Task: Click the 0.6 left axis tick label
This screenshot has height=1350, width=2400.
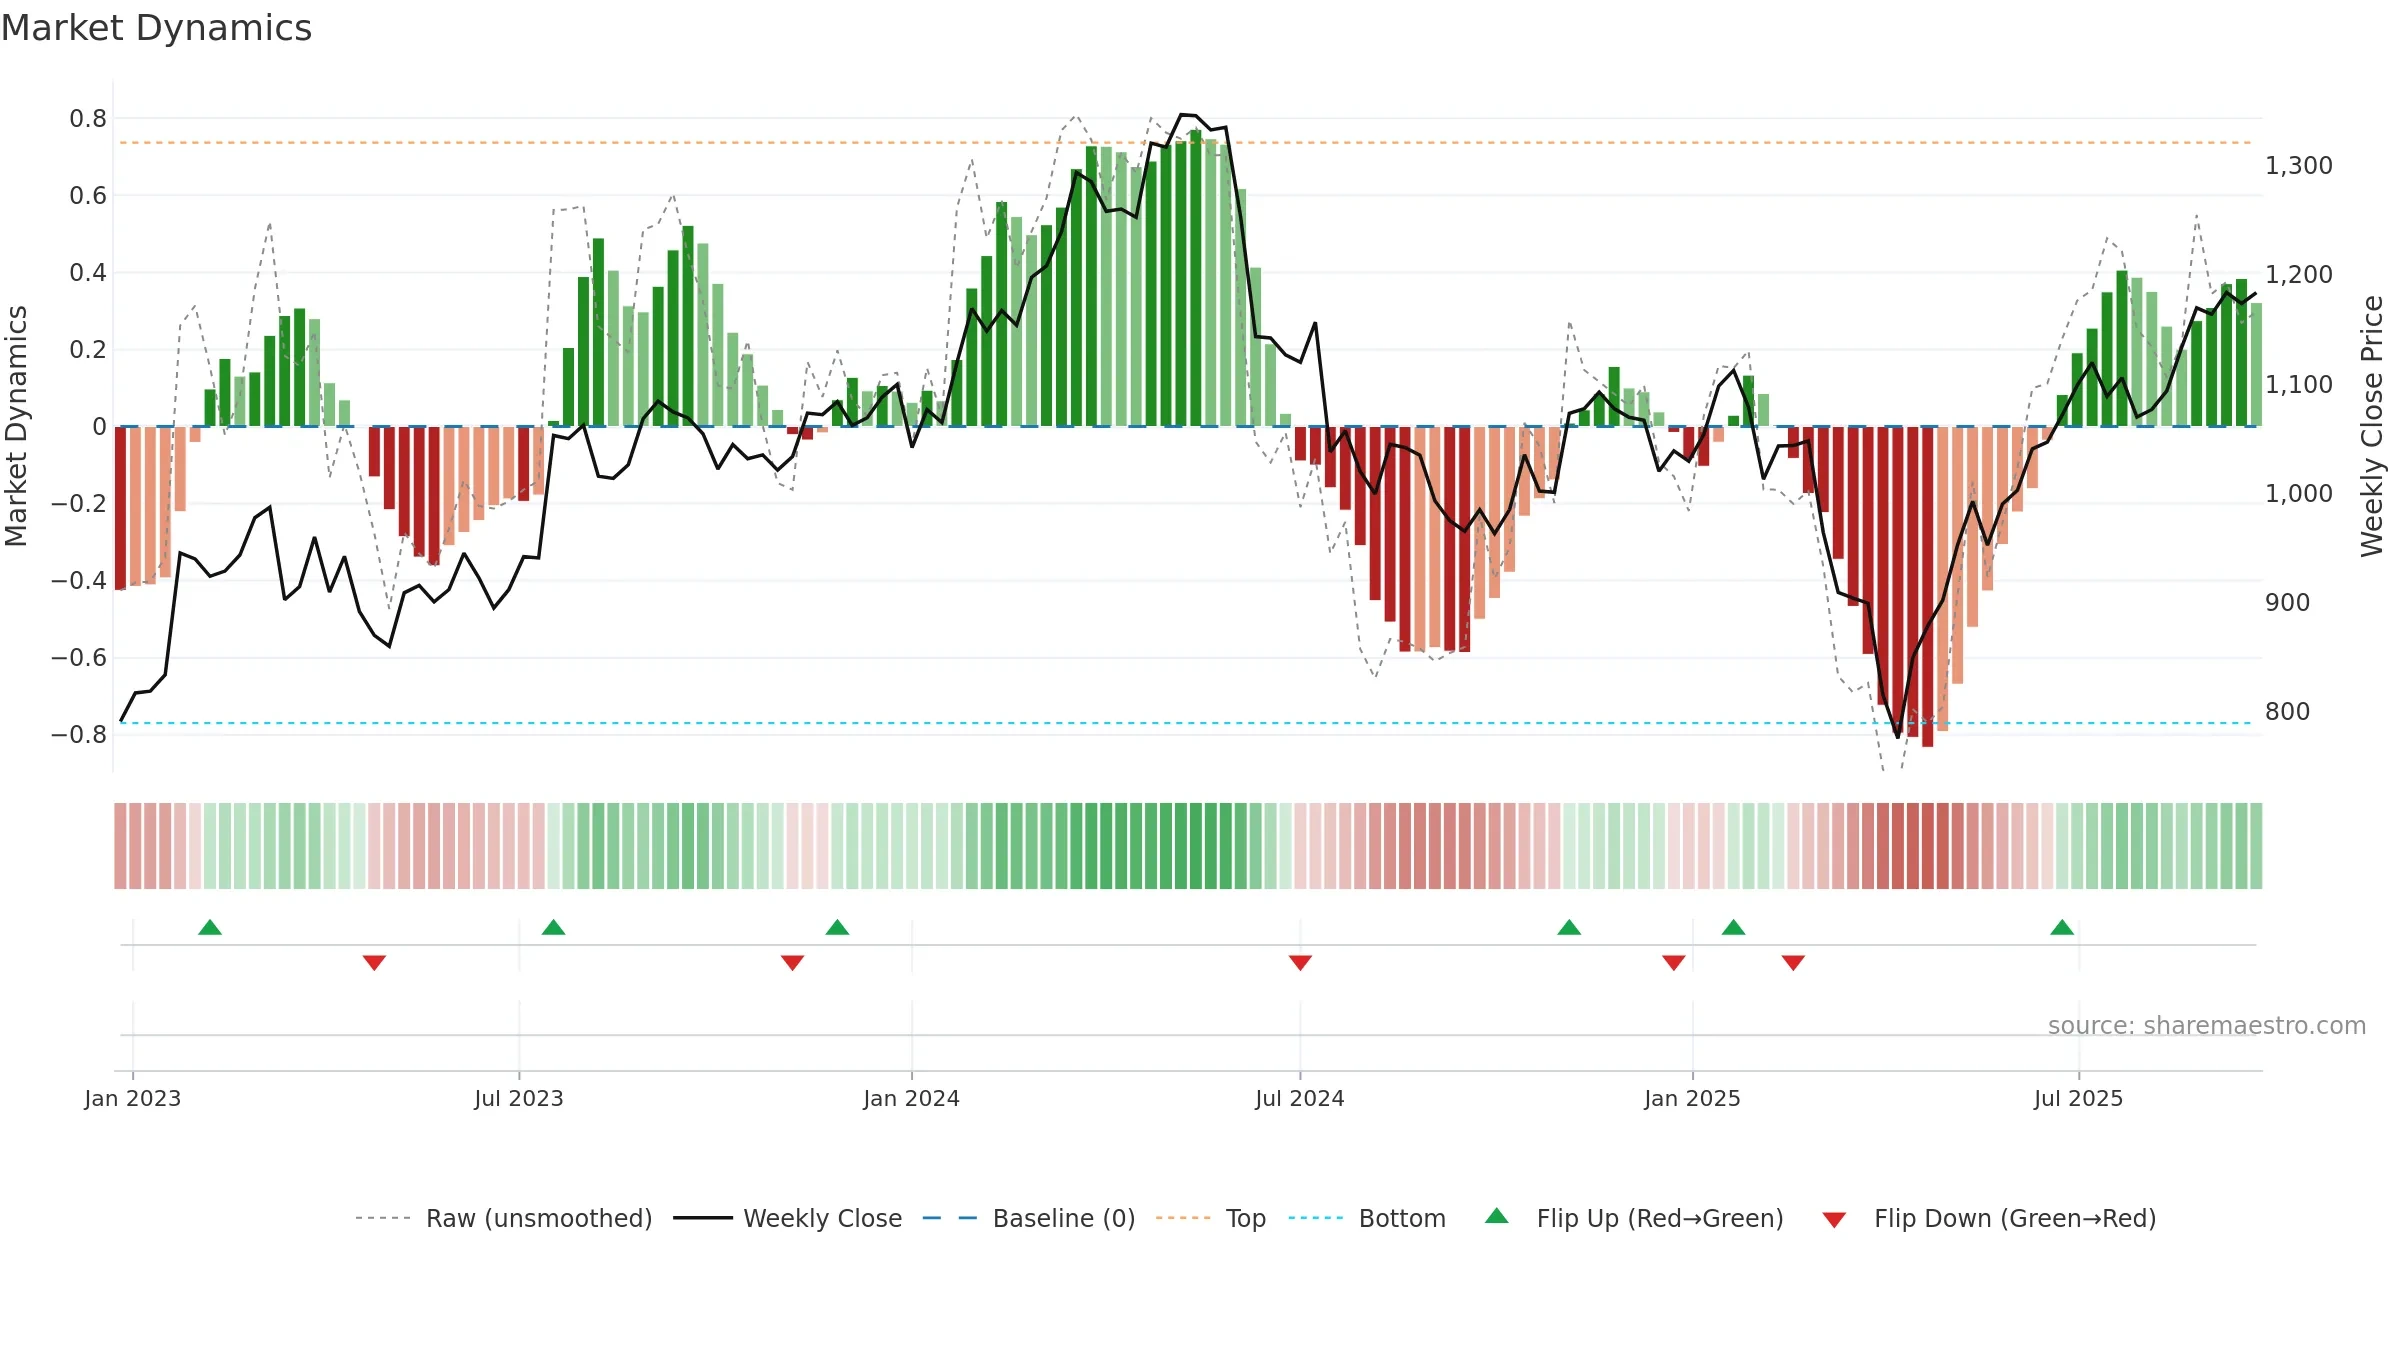Action: pyautogui.click(x=88, y=195)
